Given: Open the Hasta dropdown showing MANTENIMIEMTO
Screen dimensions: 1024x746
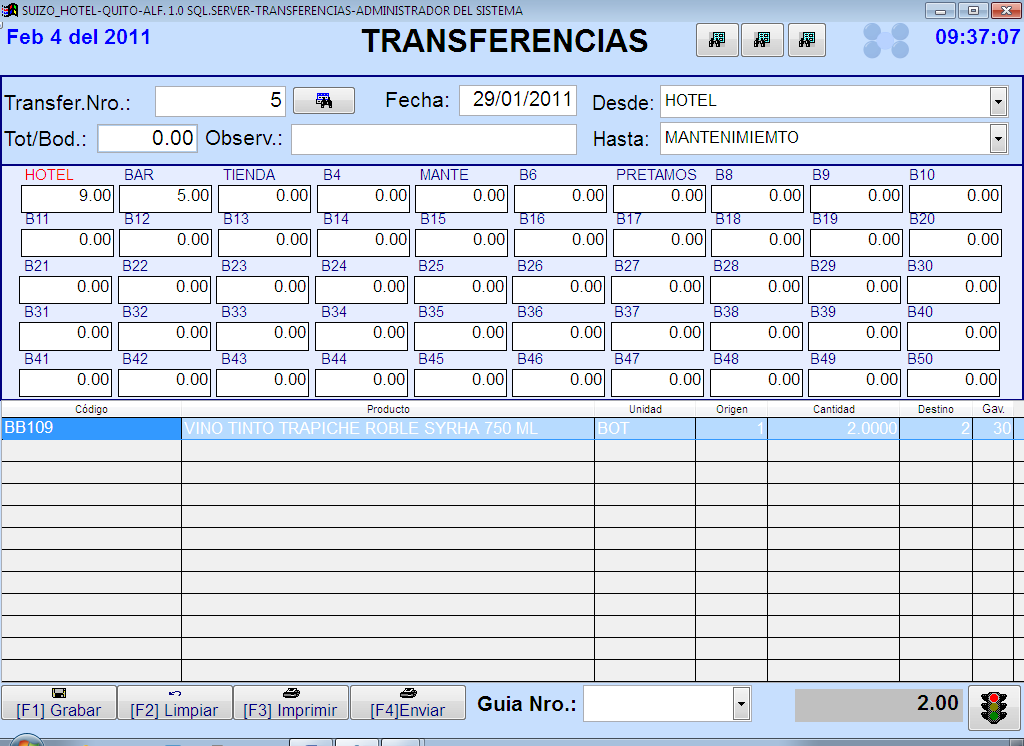Looking at the screenshot, I should tap(997, 138).
